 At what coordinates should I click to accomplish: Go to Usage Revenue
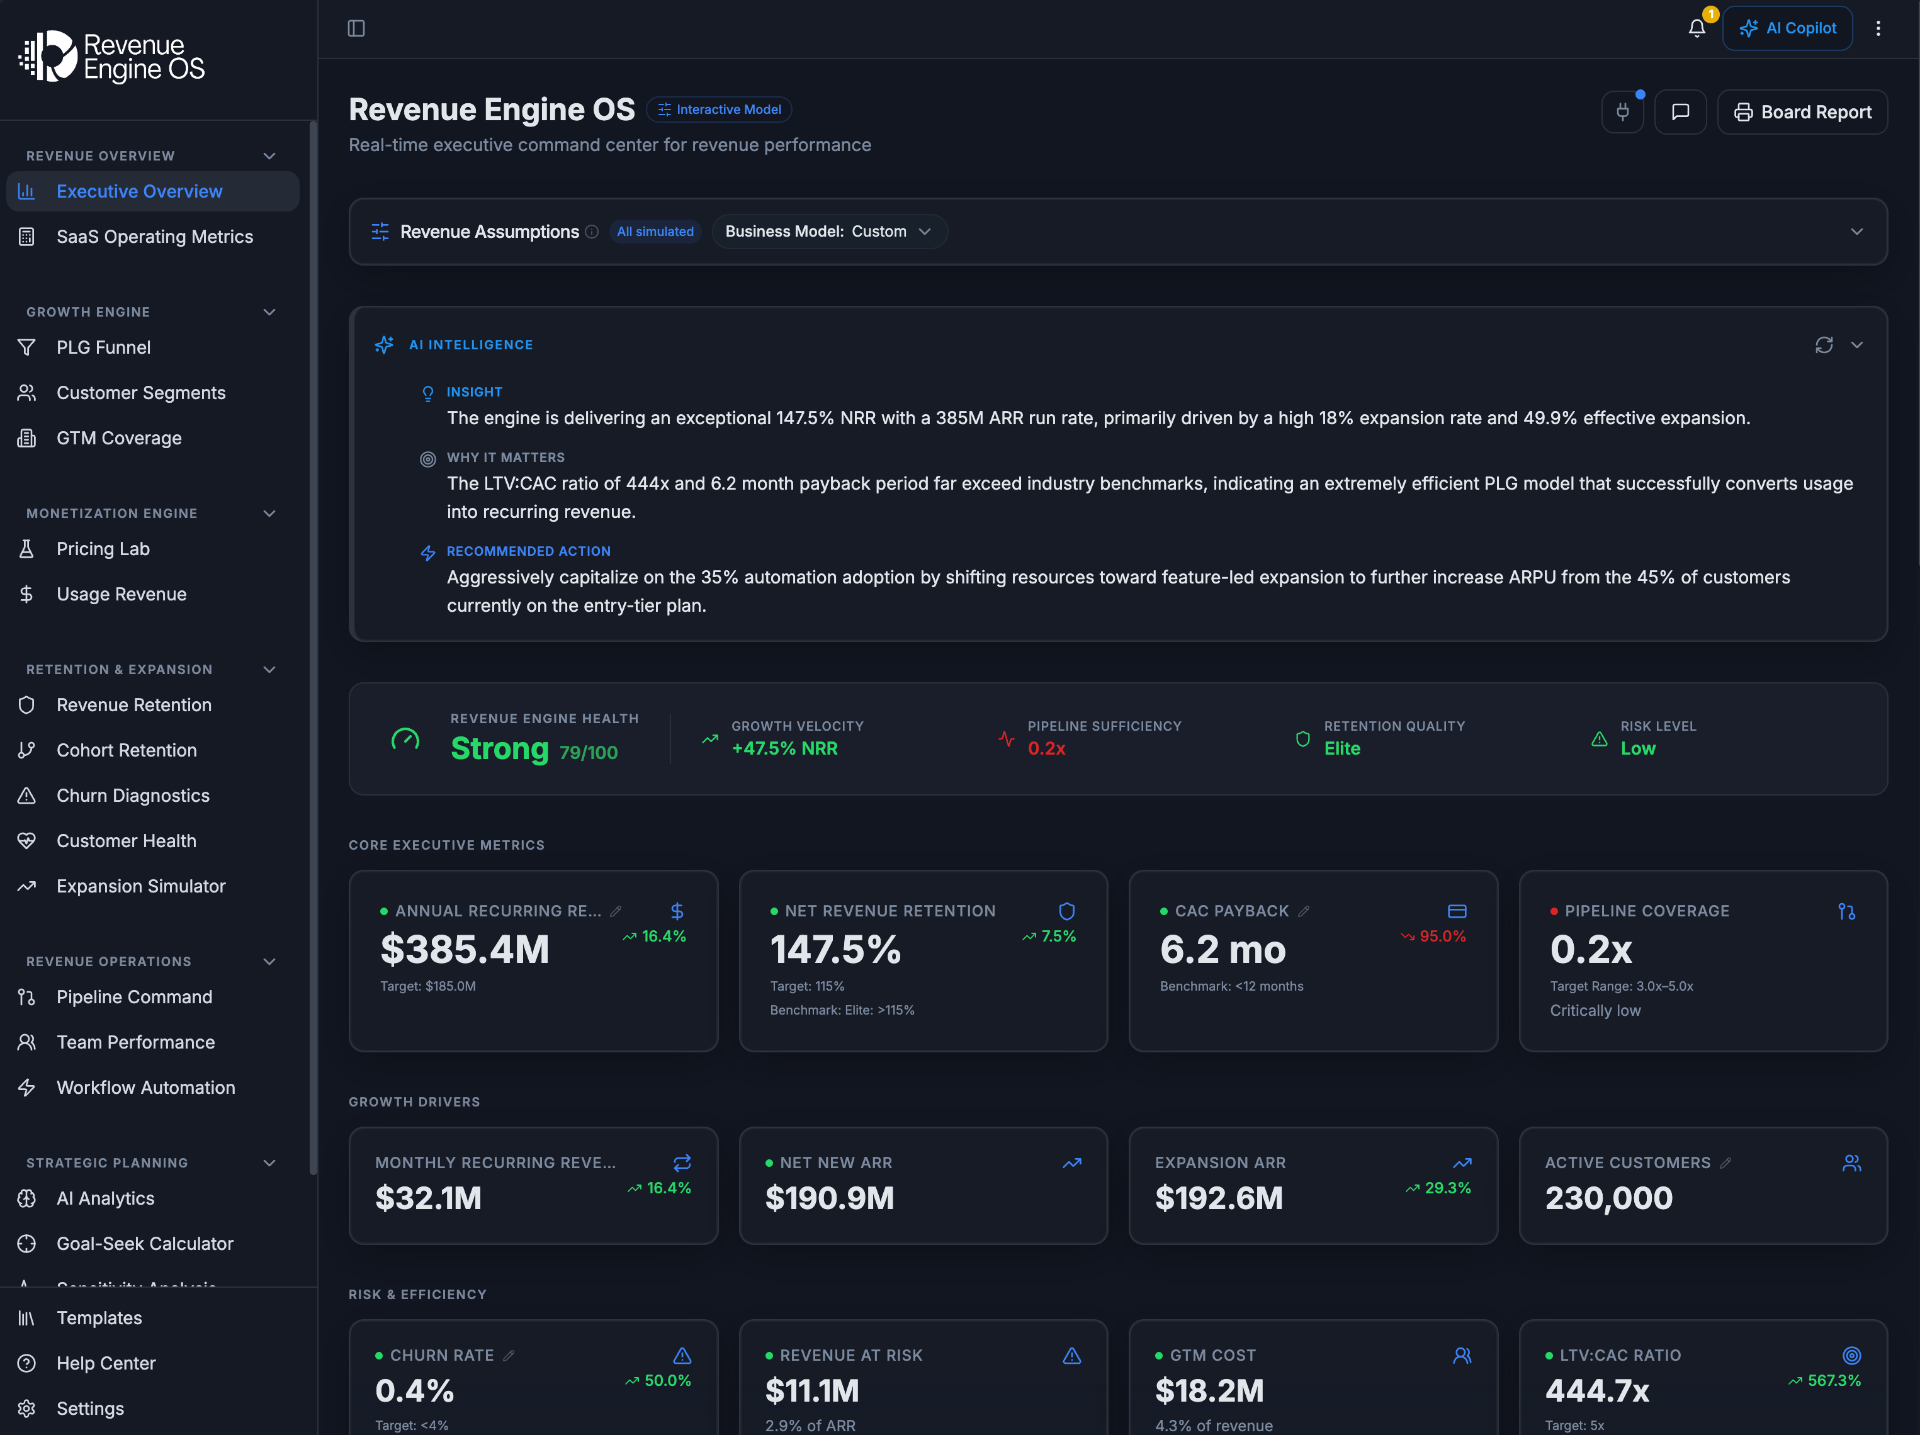click(x=153, y=594)
